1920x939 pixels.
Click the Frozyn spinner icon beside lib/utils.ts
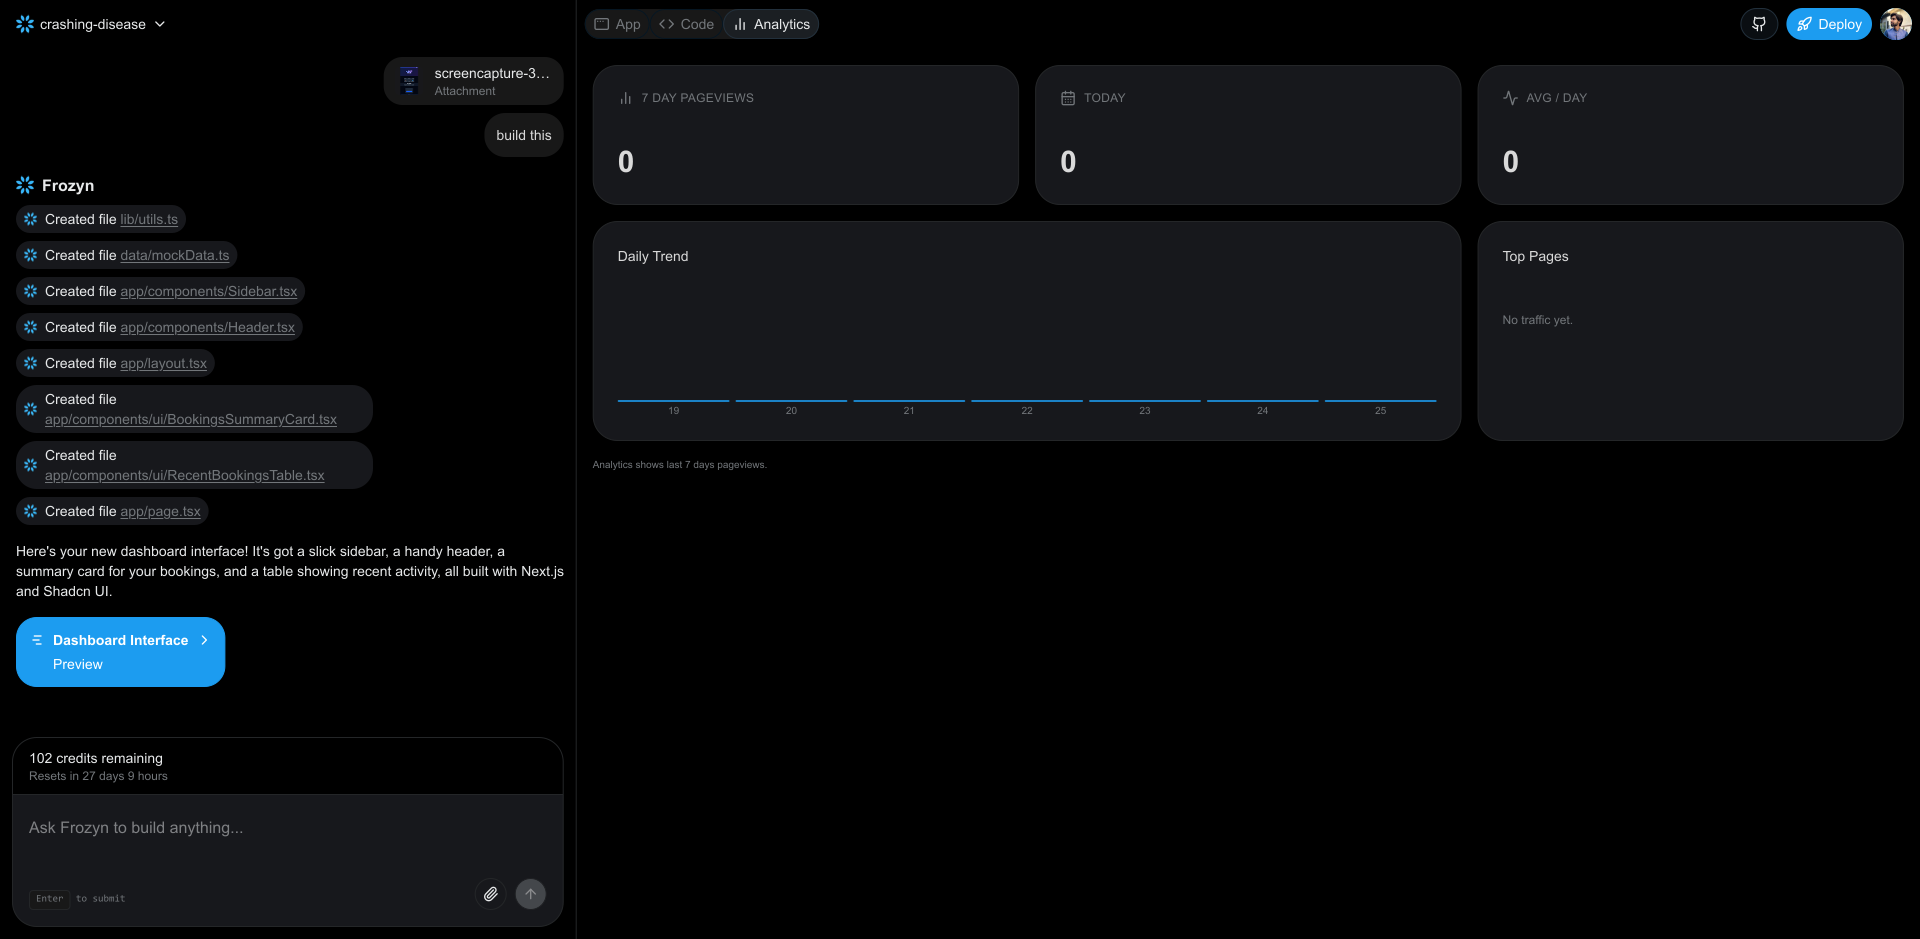30,219
